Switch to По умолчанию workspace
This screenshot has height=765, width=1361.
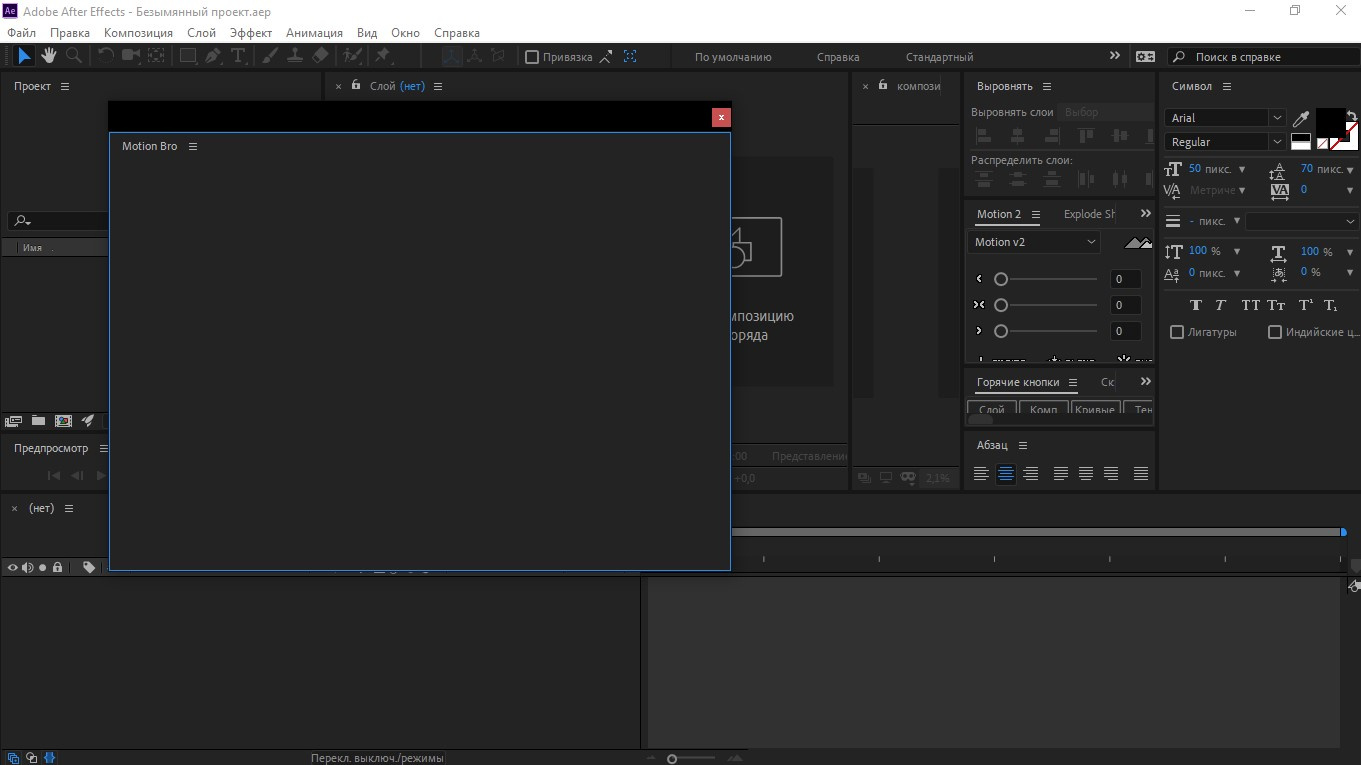pos(733,57)
